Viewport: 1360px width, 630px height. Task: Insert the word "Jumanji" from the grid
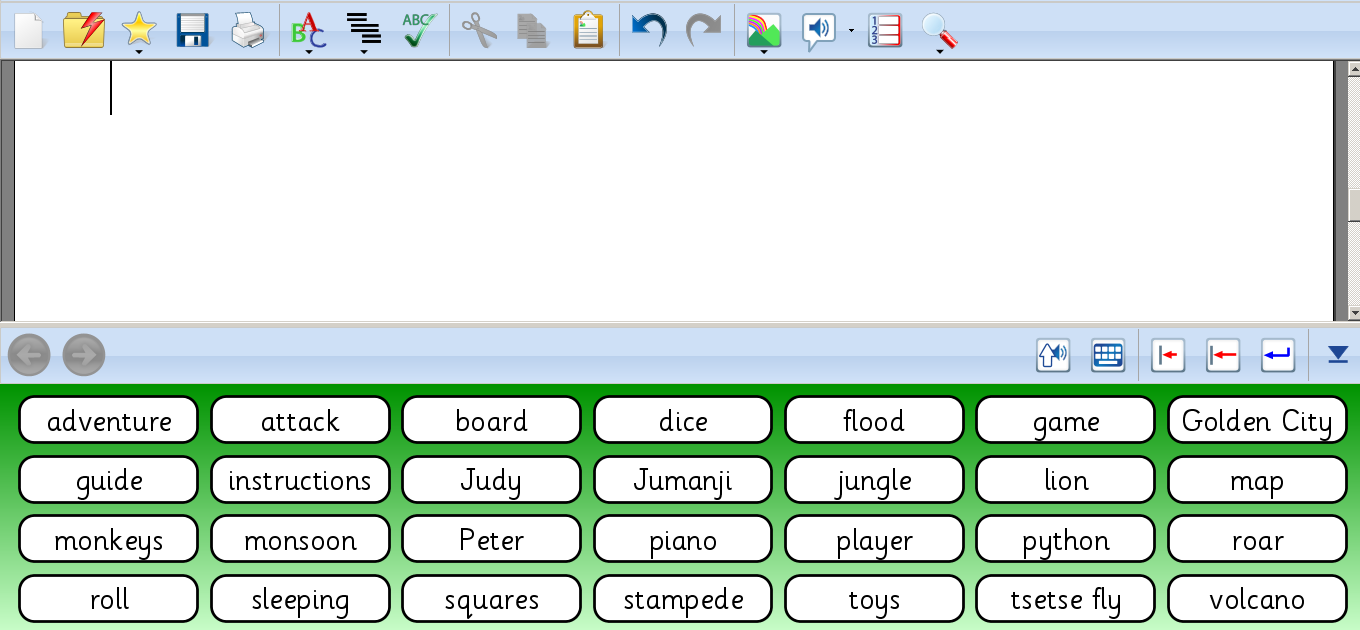(683, 480)
